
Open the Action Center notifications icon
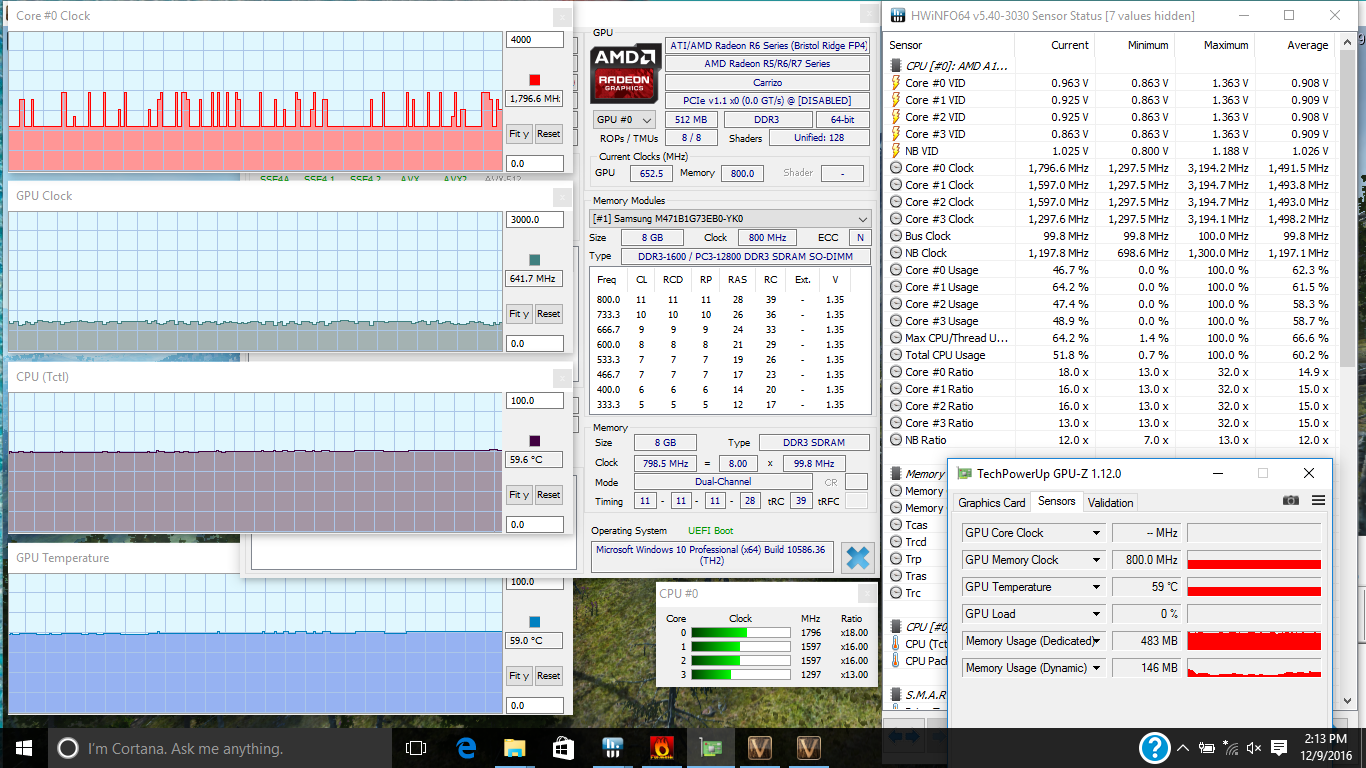coord(1279,748)
